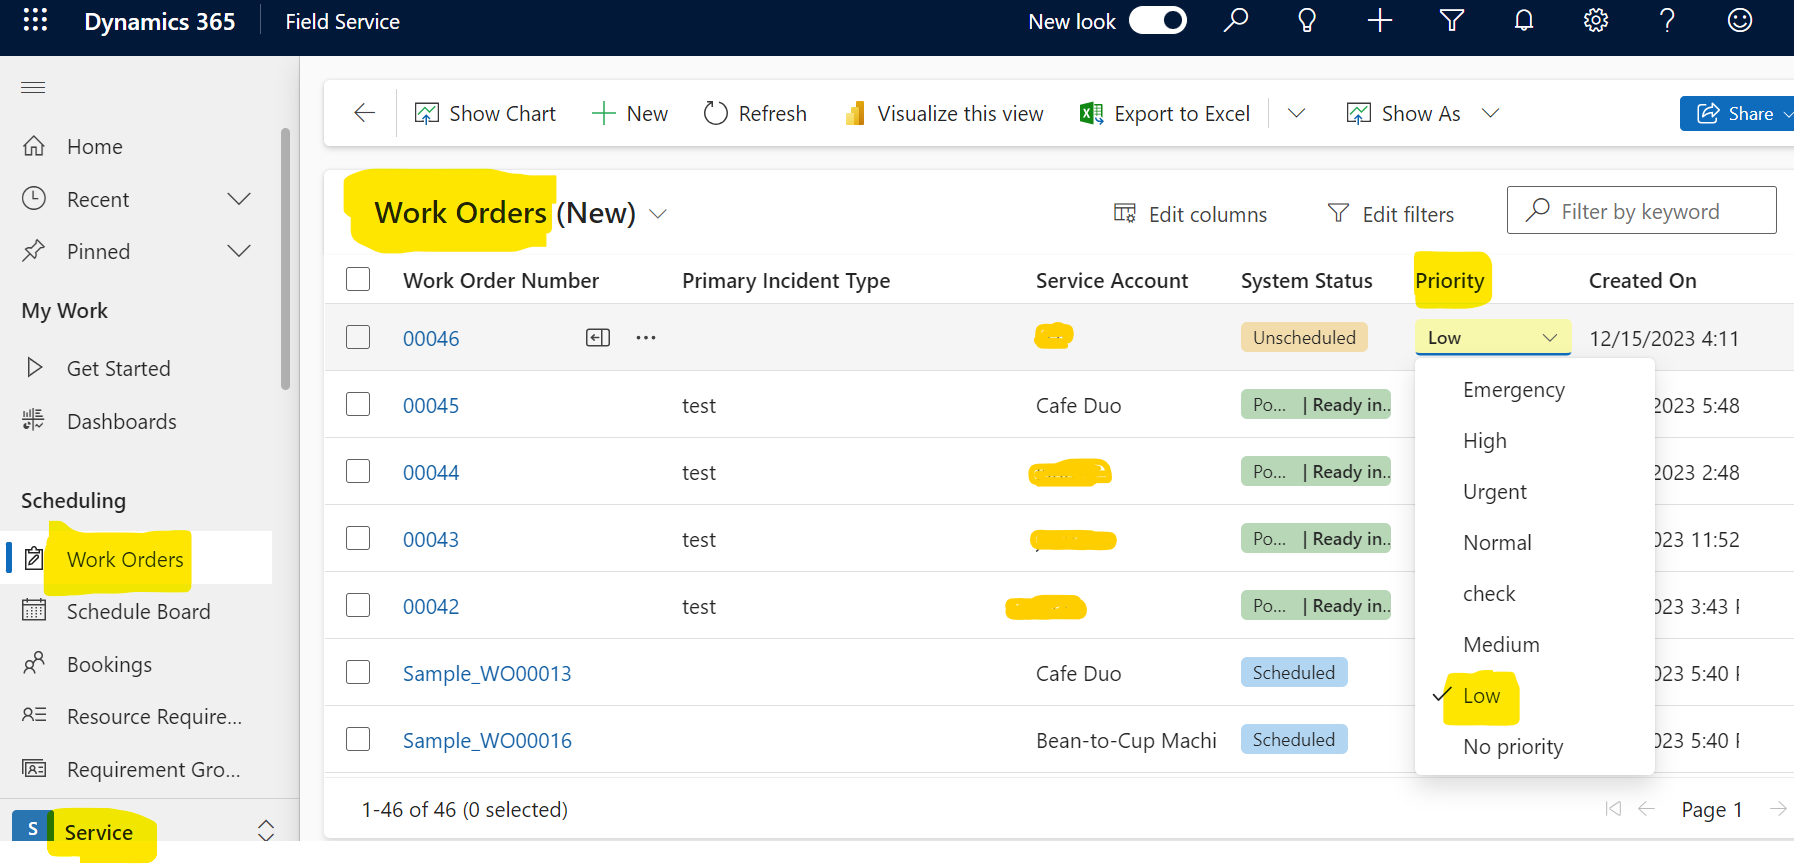The height and width of the screenshot is (865, 1794).
Task: Go back with the arrow icon
Action: click(365, 113)
